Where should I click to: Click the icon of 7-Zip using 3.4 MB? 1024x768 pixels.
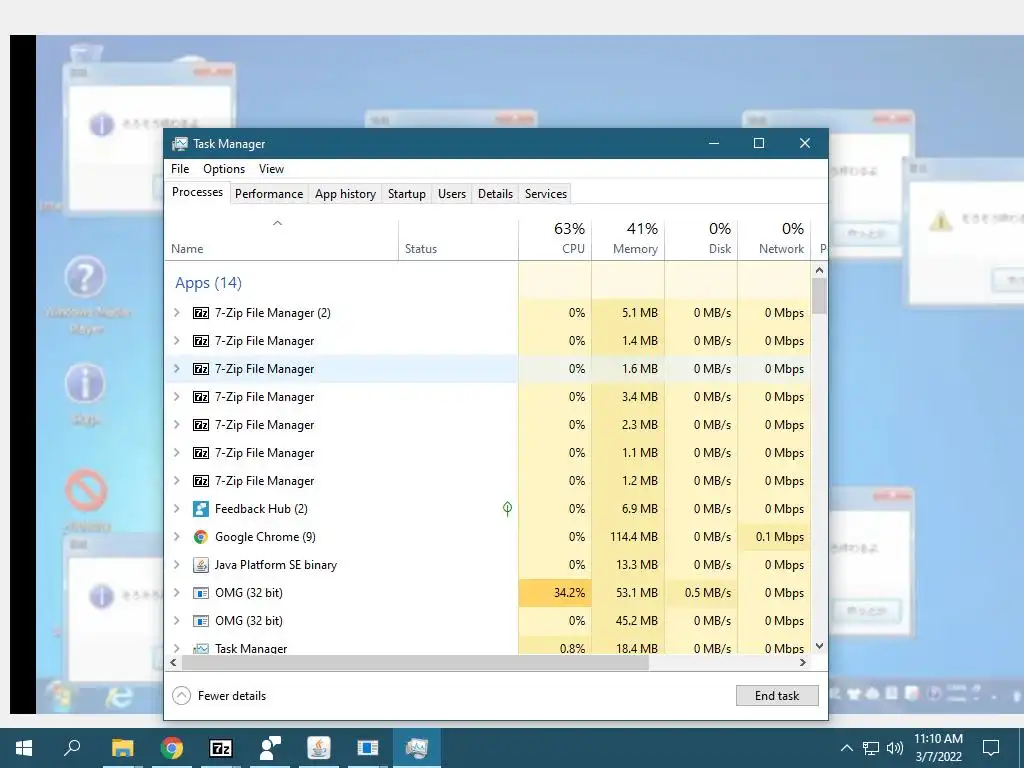point(200,397)
